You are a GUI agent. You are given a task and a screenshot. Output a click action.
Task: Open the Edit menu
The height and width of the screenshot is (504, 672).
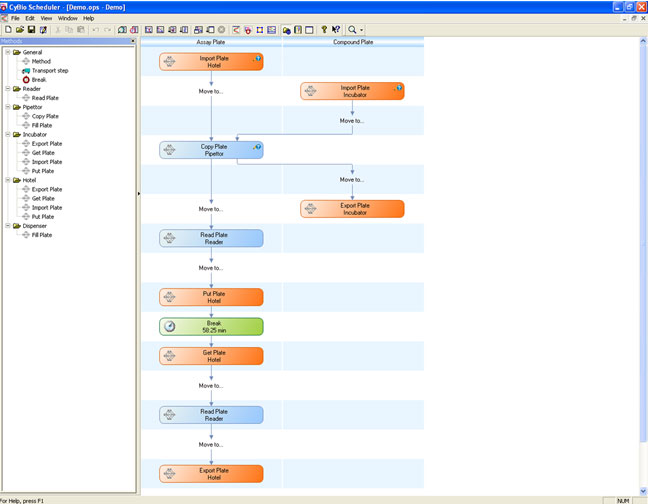[x=30, y=18]
